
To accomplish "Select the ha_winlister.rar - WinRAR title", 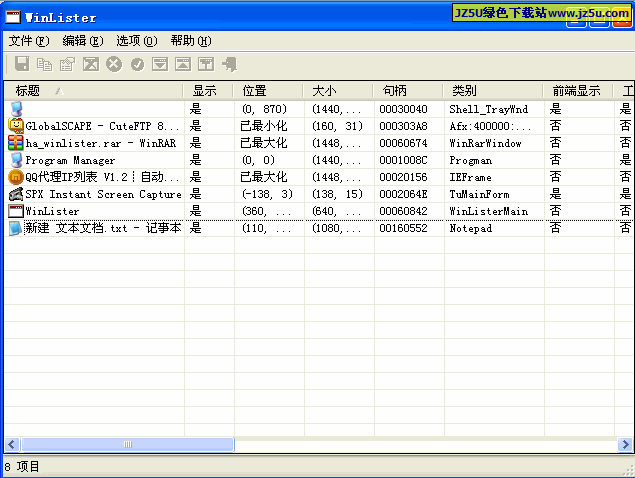I will [x=100, y=143].
